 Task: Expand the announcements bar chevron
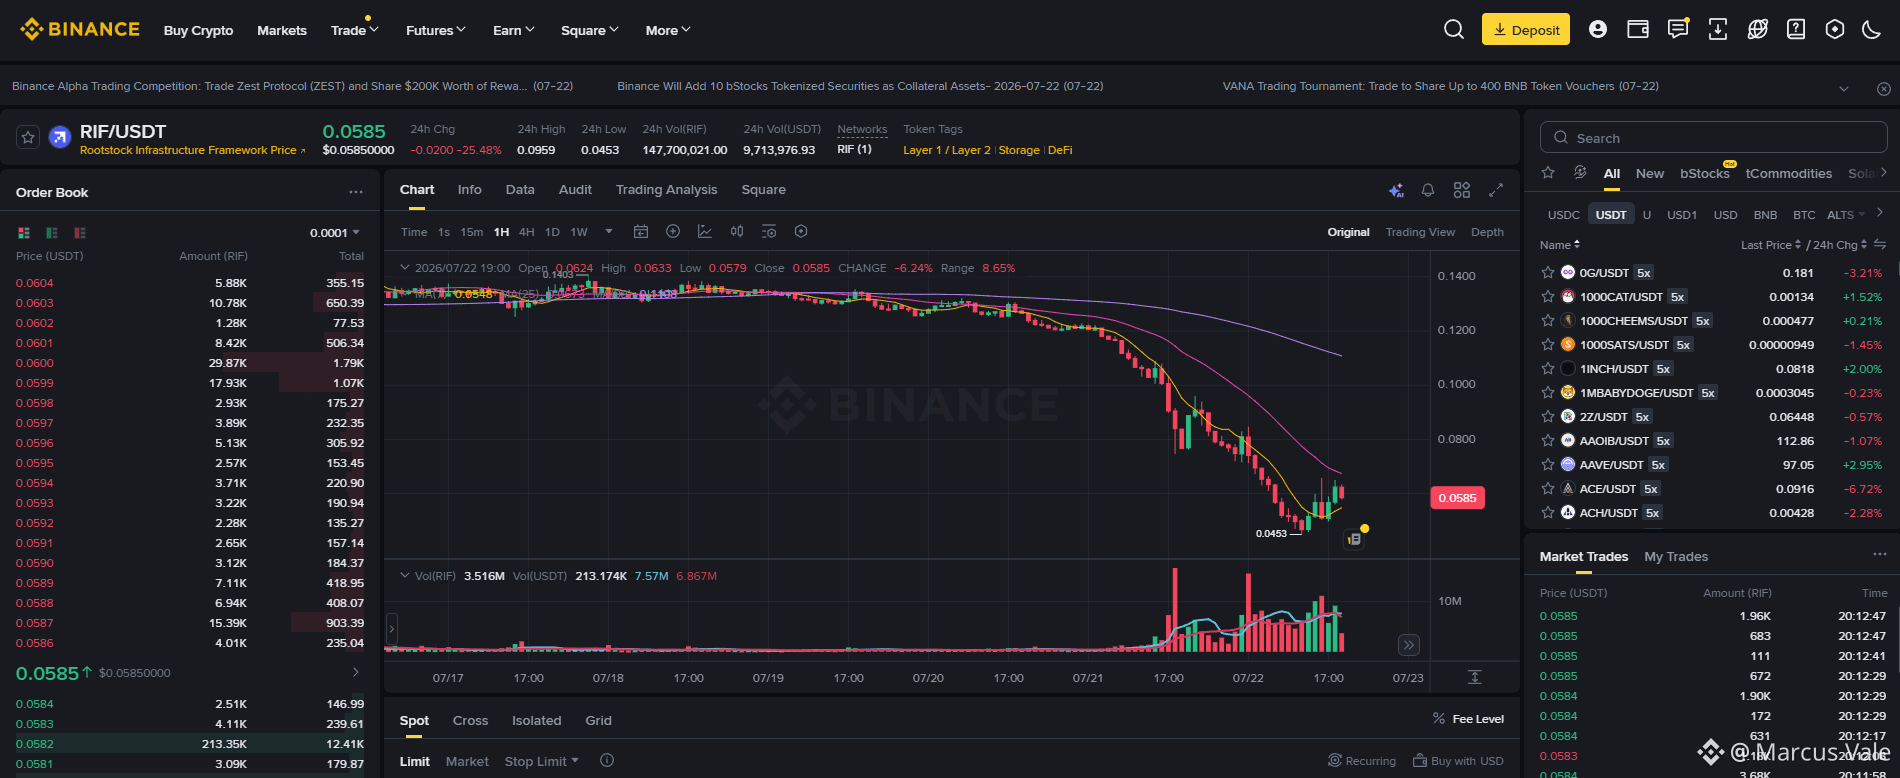coord(1844,89)
